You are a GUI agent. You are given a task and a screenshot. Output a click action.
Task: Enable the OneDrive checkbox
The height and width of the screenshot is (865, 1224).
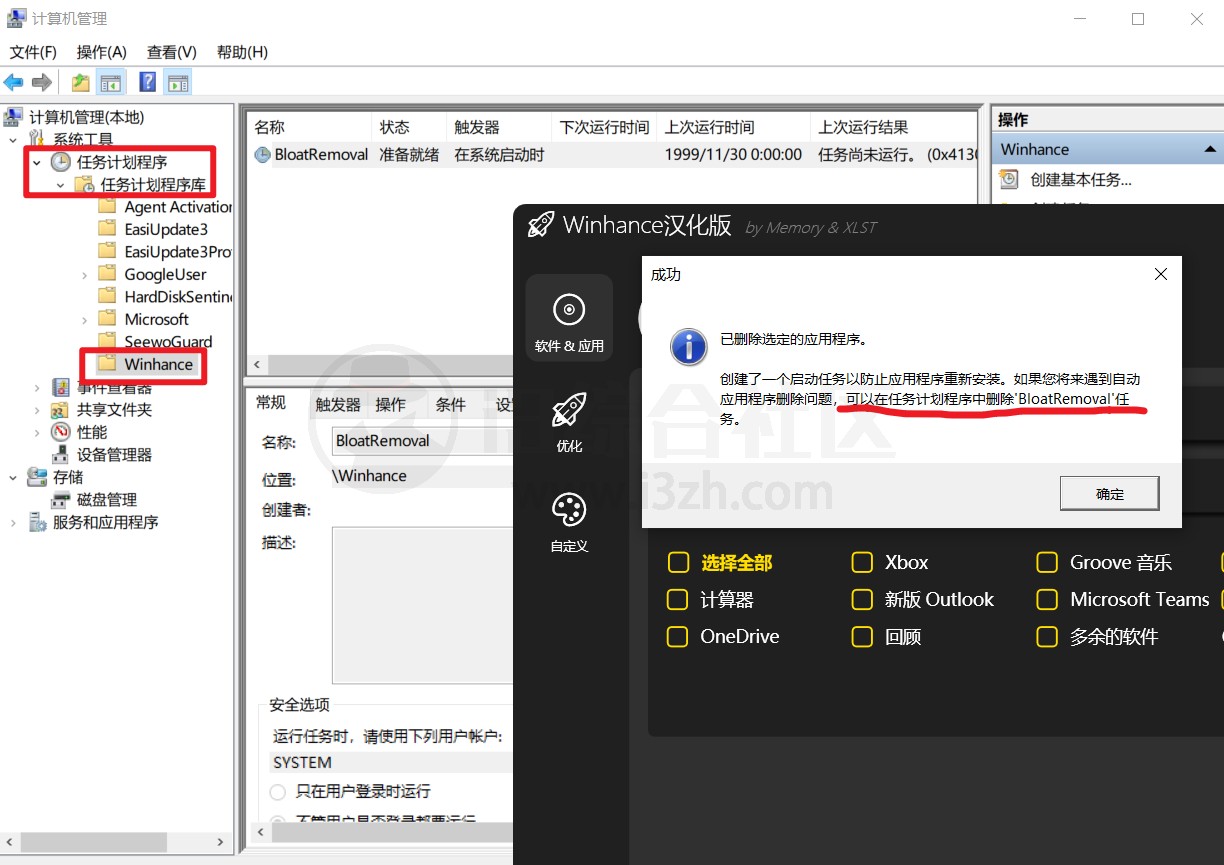tap(677, 636)
